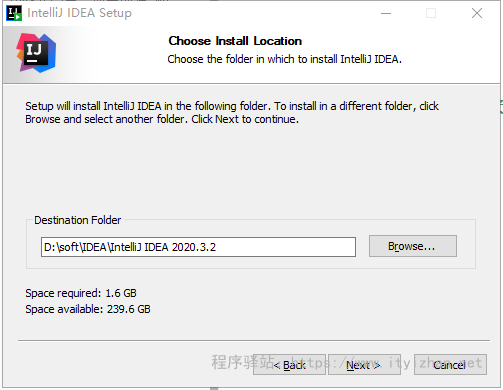The height and width of the screenshot is (390, 503).
Task: Click the IntelliJ IDEA Setup title text
Action: click(79, 13)
